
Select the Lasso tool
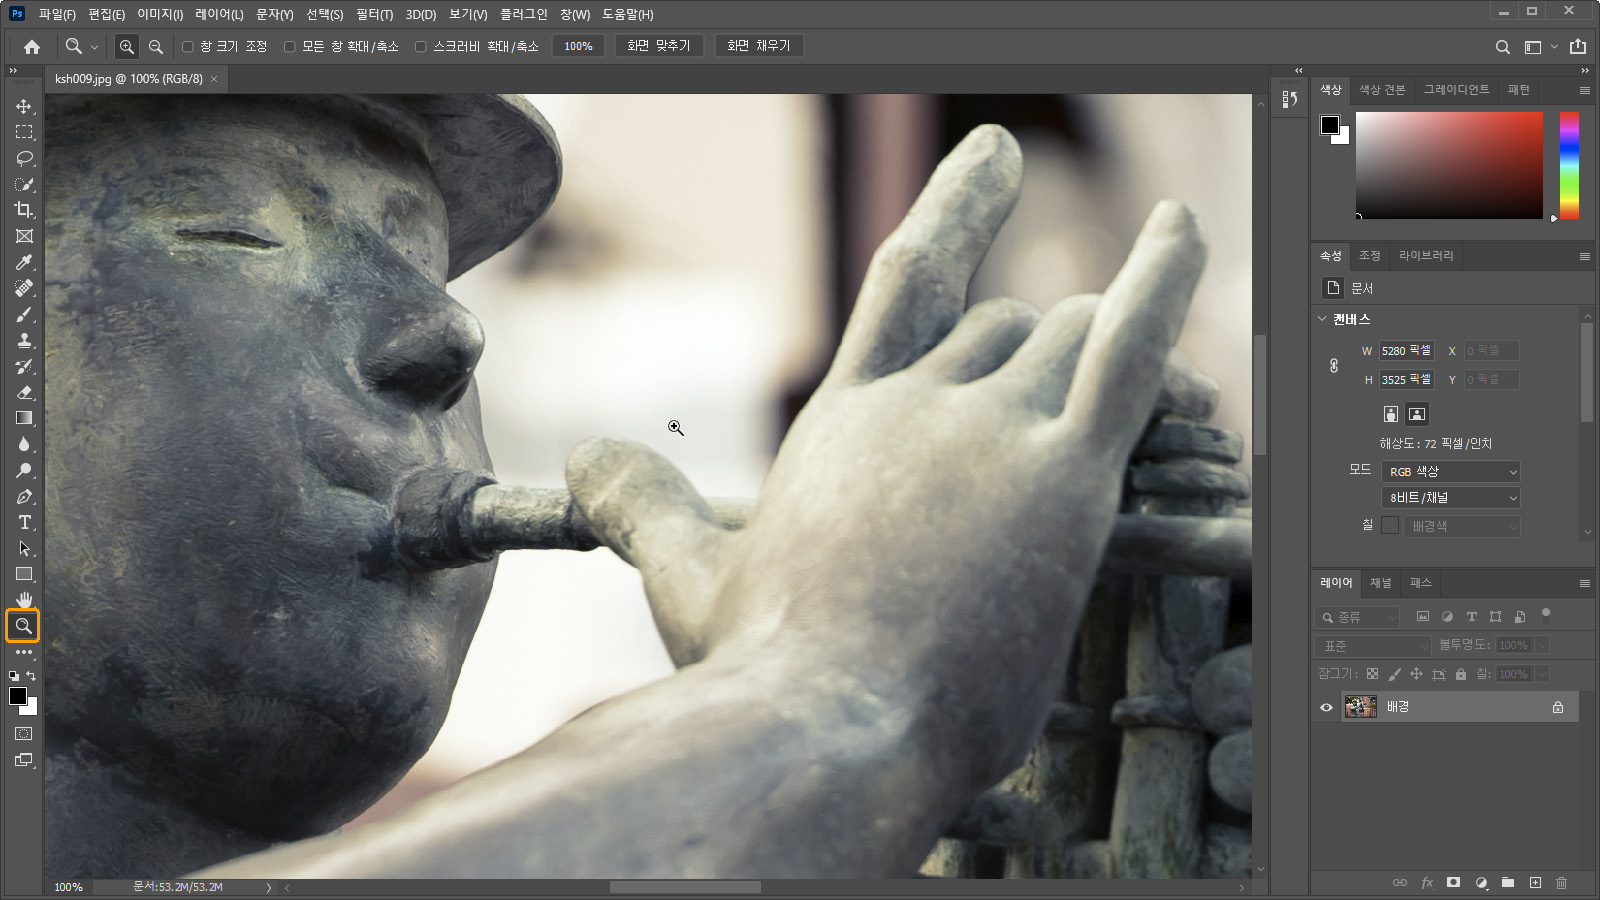click(24, 158)
